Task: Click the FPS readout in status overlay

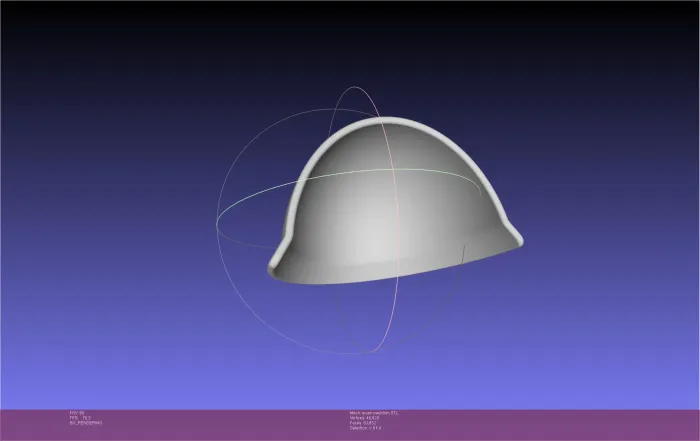Action: point(80,418)
